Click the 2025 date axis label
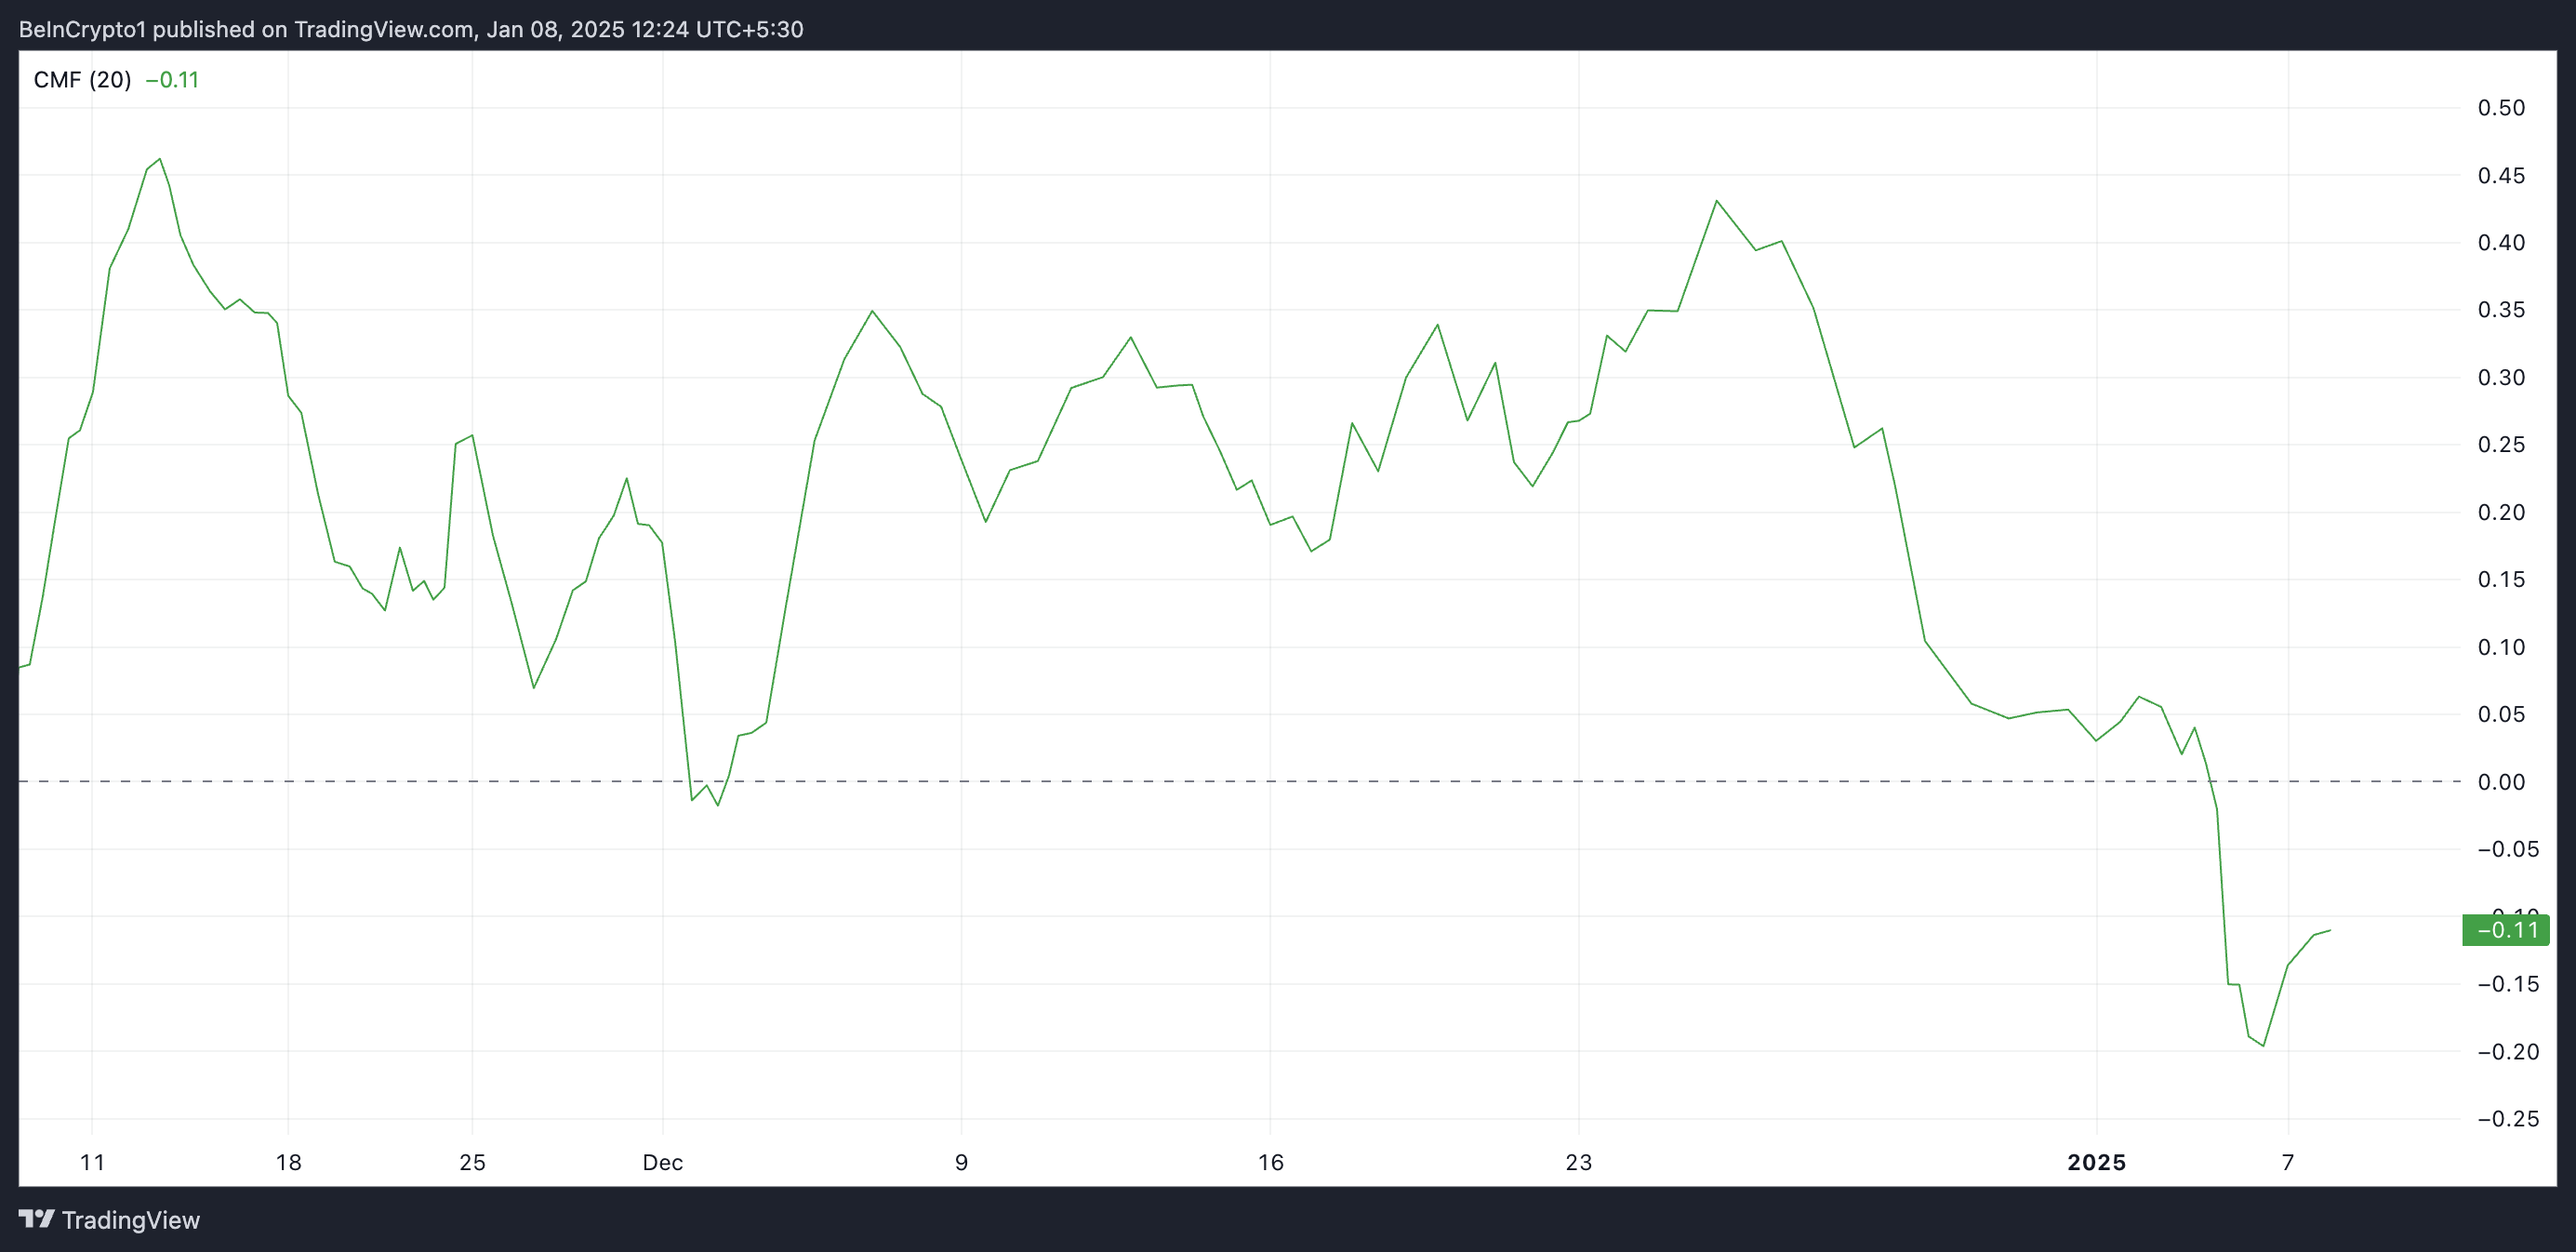 [x=2096, y=1162]
